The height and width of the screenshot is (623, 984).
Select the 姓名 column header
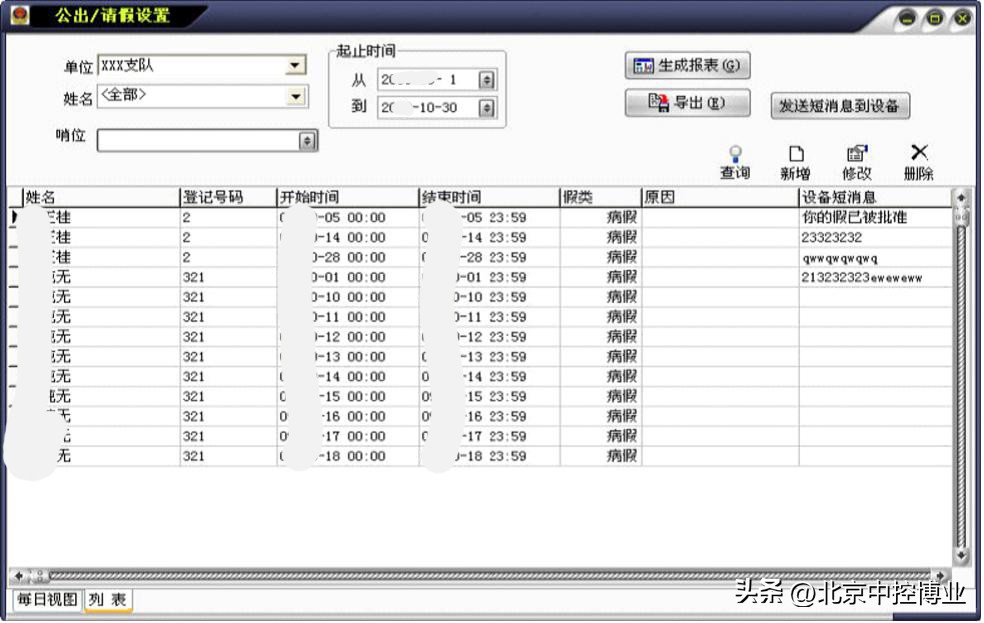click(x=90, y=197)
